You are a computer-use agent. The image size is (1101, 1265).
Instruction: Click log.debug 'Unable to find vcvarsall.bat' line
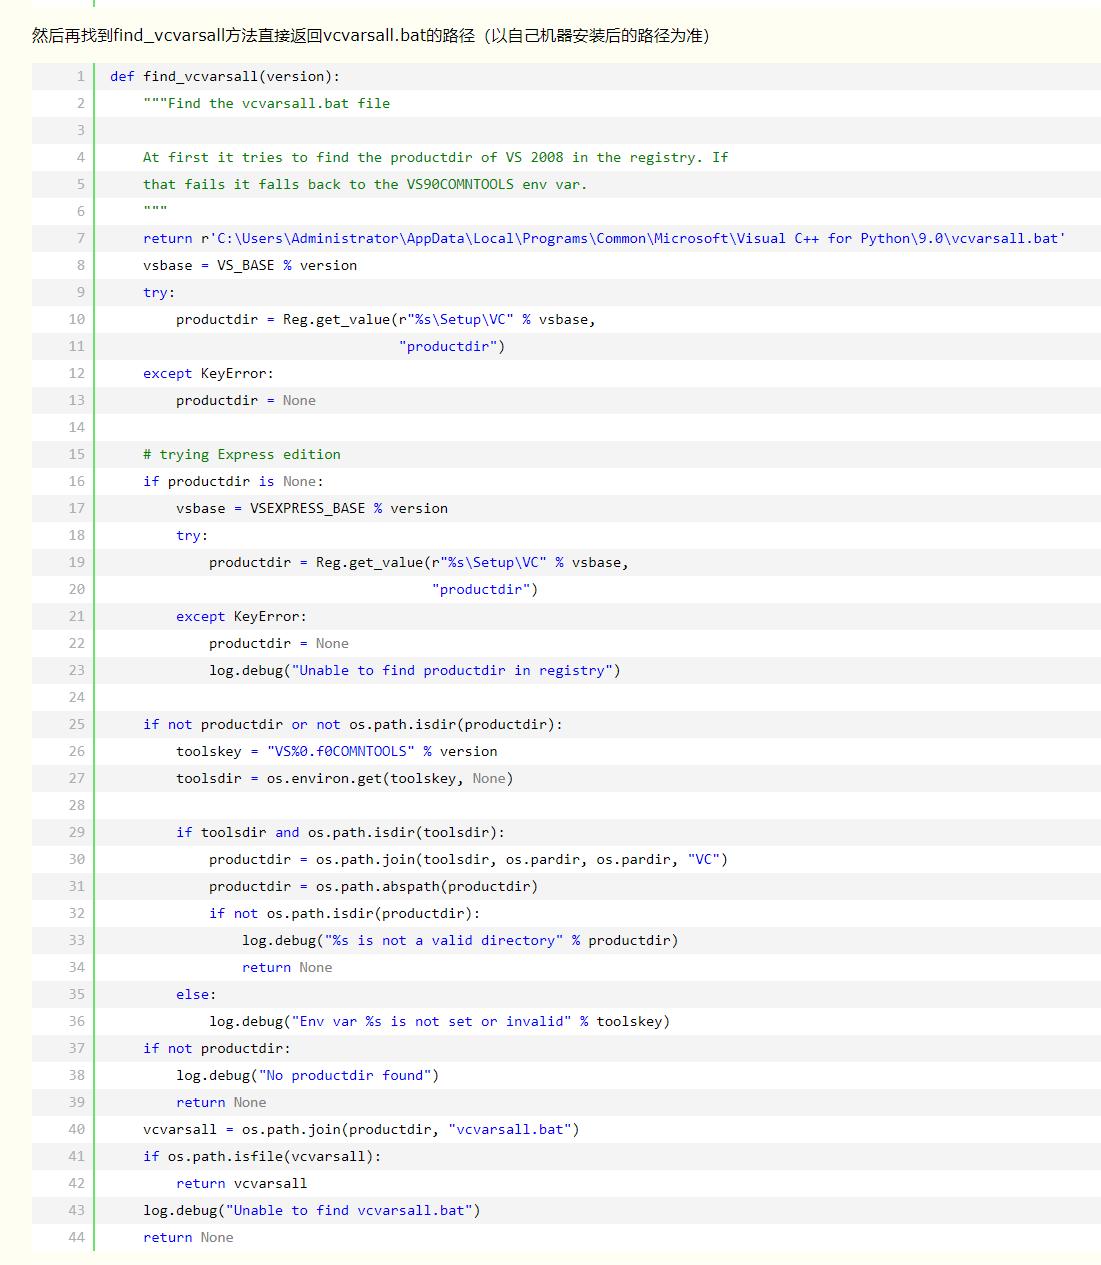pyautogui.click(x=312, y=1210)
